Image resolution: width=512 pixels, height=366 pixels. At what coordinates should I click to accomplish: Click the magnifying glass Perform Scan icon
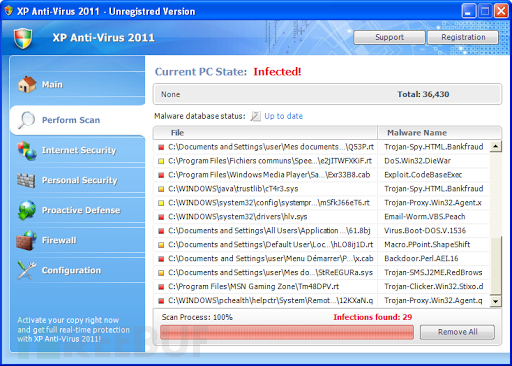point(26,120)
